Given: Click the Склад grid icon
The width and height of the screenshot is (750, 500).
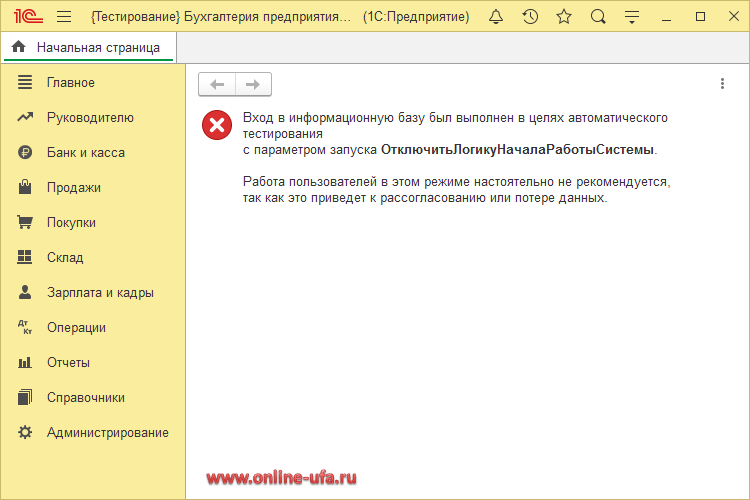Looking at the screenshot, I should [24, 257].
